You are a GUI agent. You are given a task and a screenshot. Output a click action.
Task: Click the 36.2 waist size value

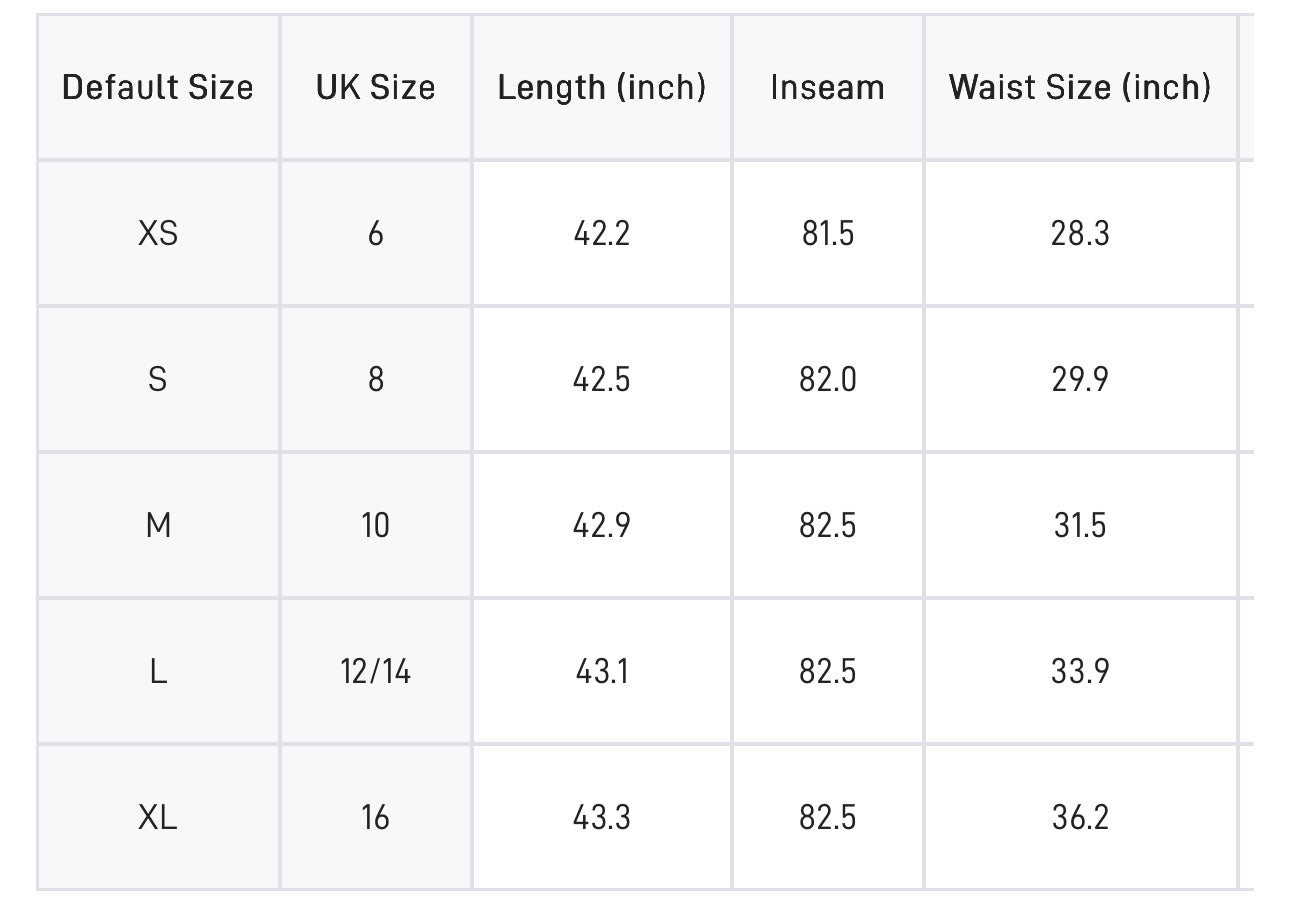coord(1080,818)
